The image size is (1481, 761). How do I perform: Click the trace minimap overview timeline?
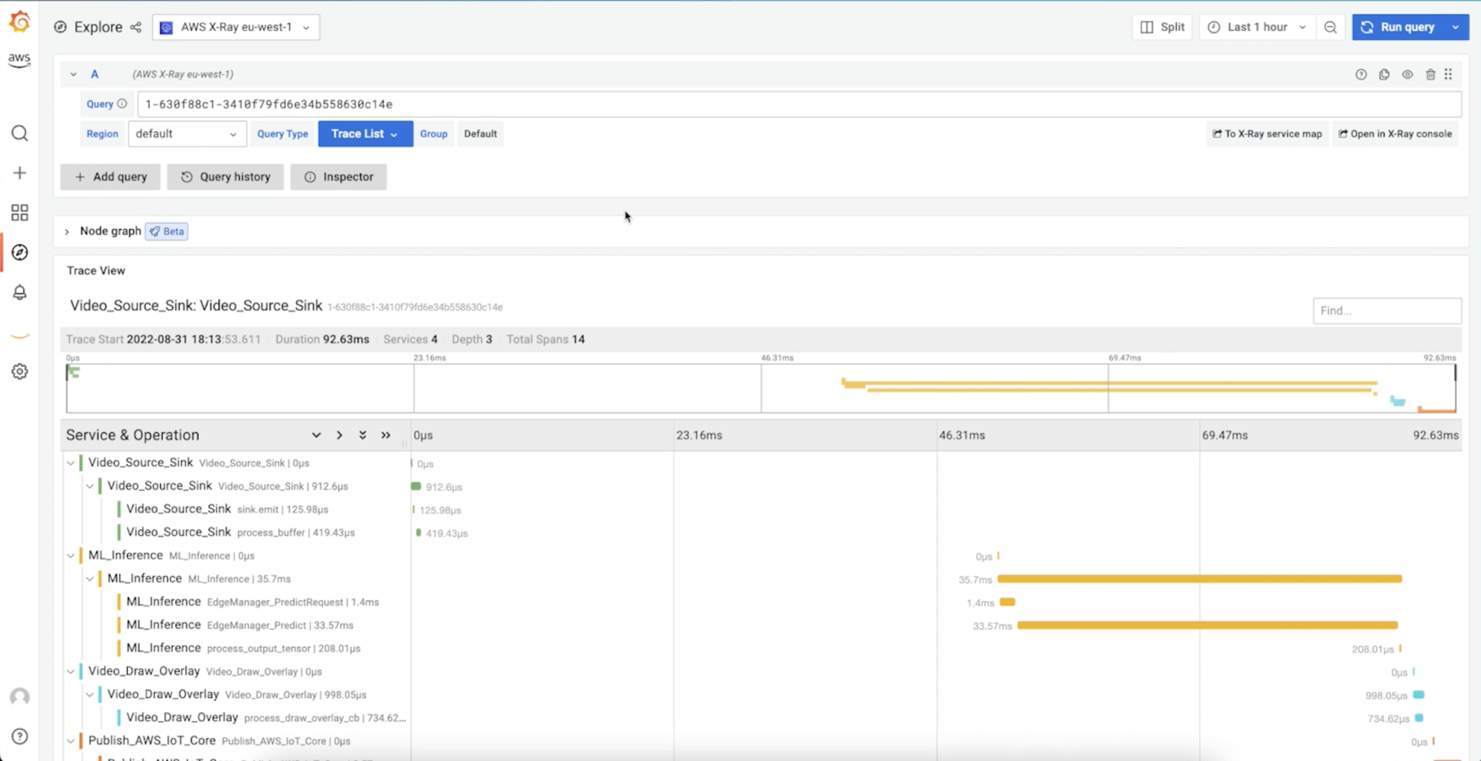(761, 388)
